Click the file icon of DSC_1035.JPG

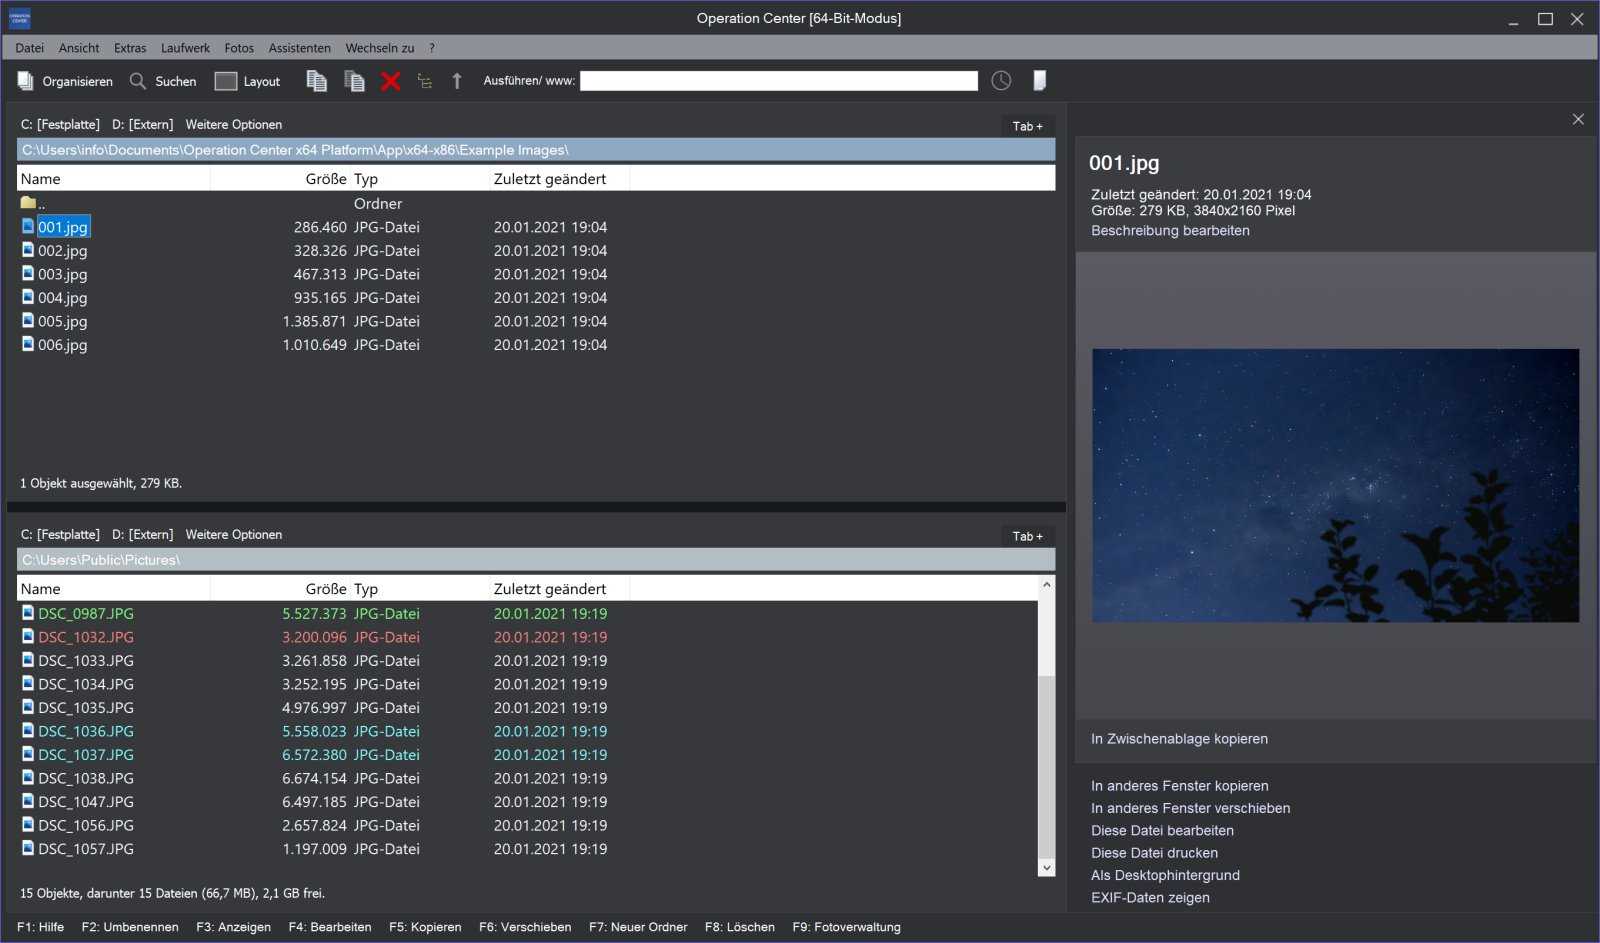coord(28,707)
